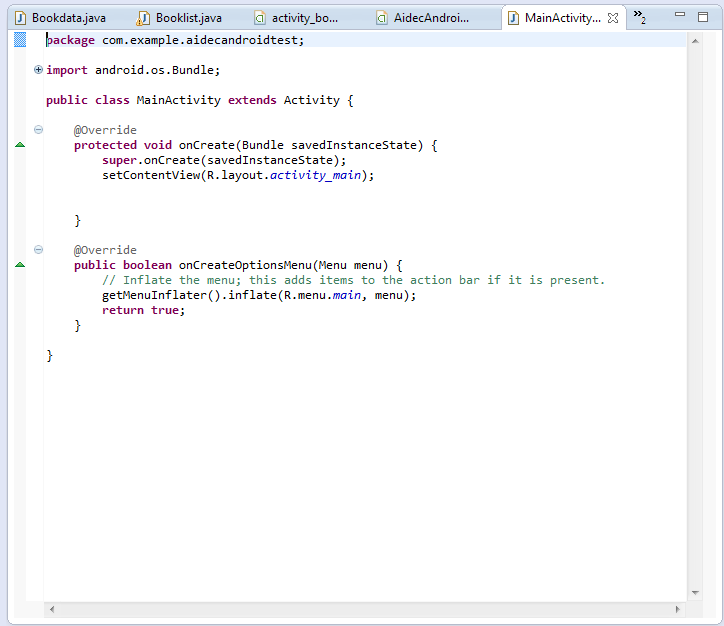Click savedInstanceState parameter in onCreate signature

point(354,145)
